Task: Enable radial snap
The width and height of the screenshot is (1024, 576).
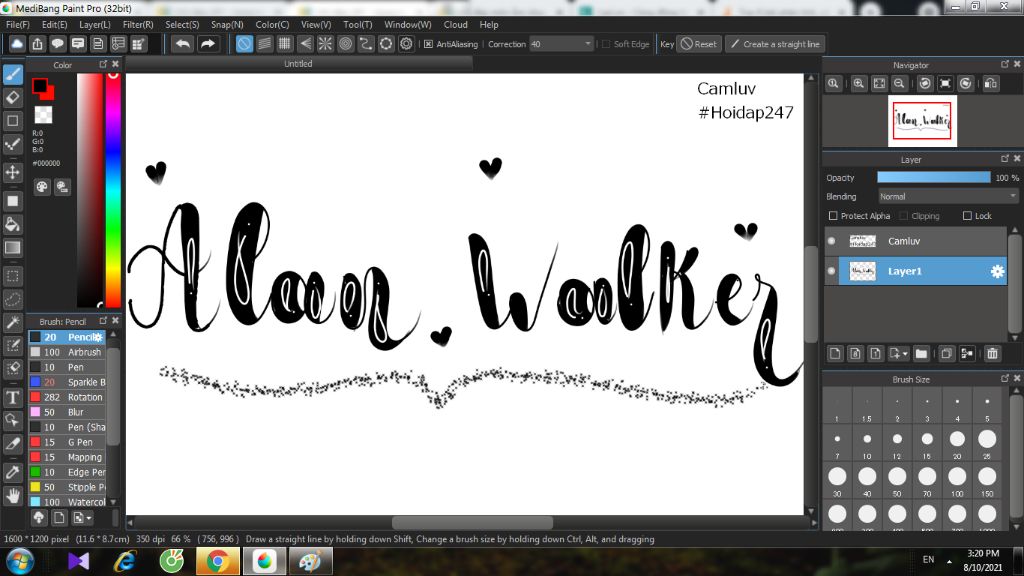Action: click(x=325, y=44)
